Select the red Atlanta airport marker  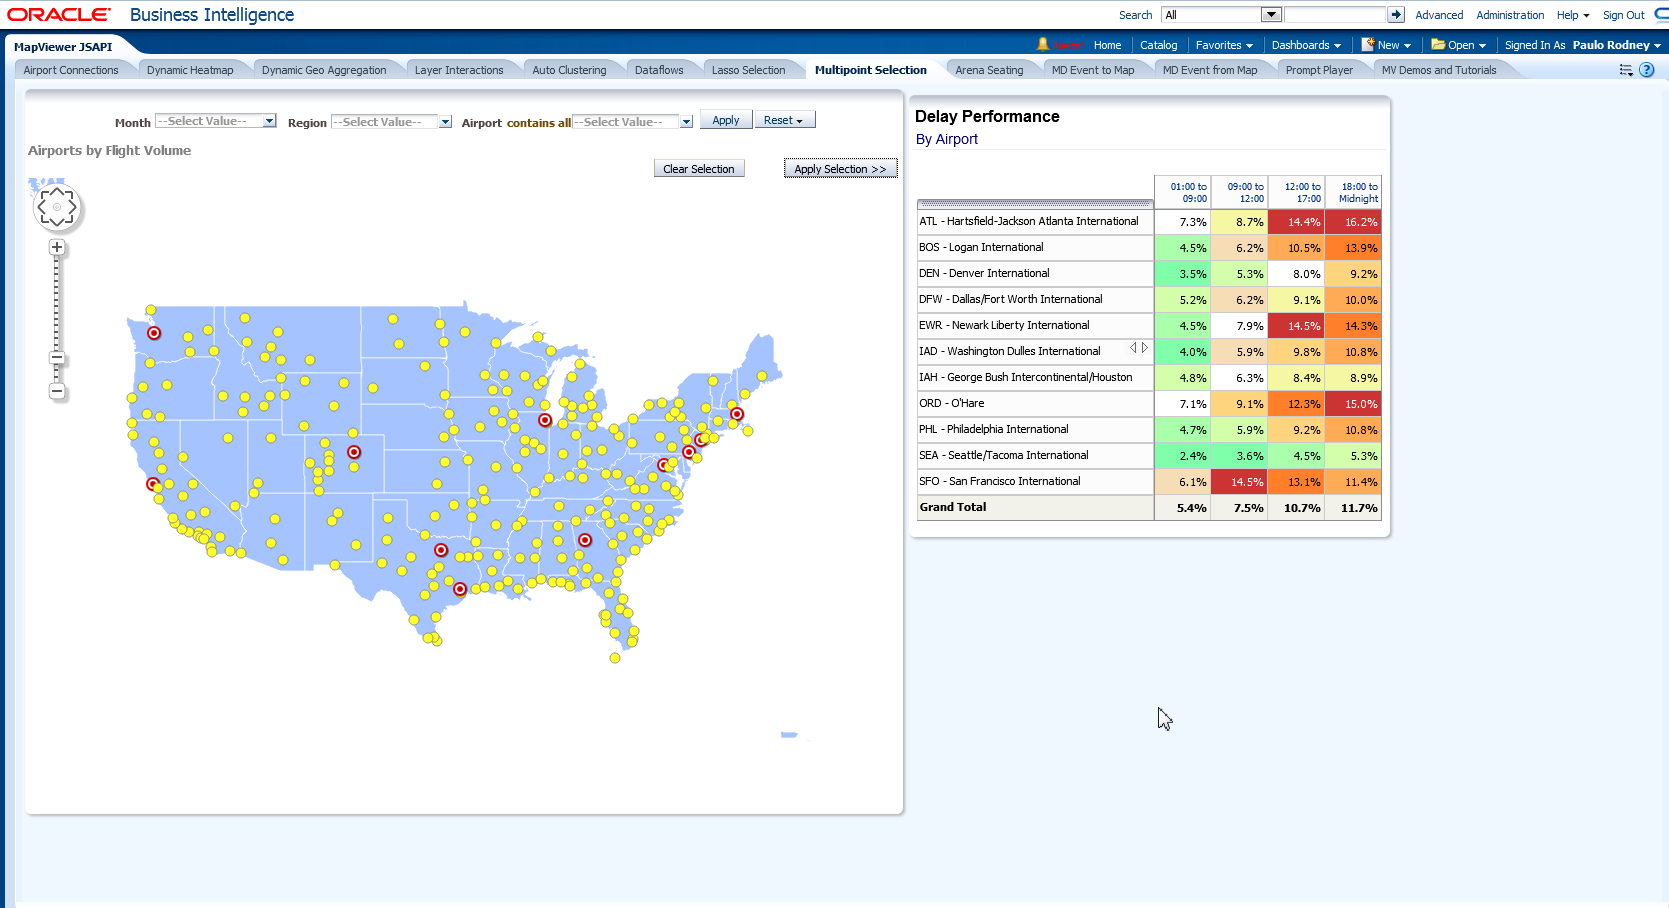[x=585, y=540]
